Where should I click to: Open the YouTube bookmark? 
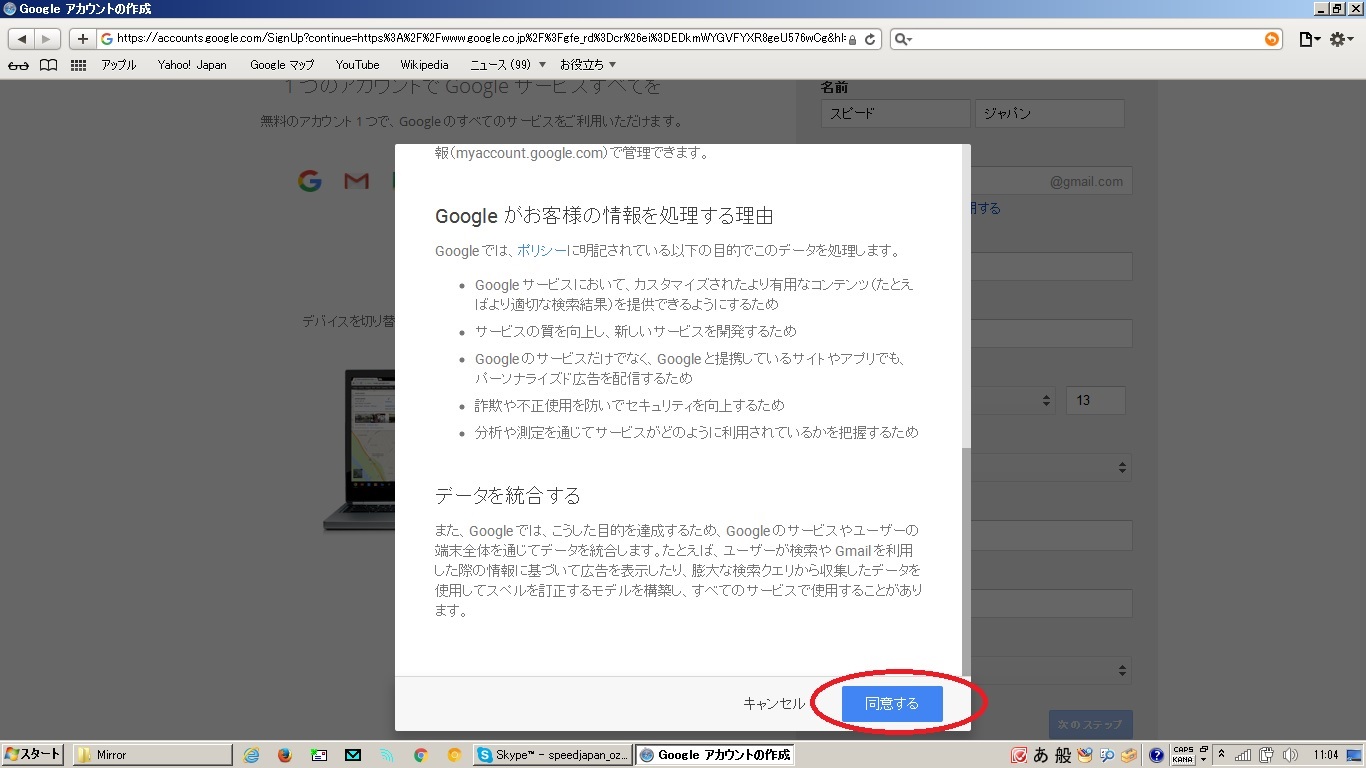click(358, 65)
